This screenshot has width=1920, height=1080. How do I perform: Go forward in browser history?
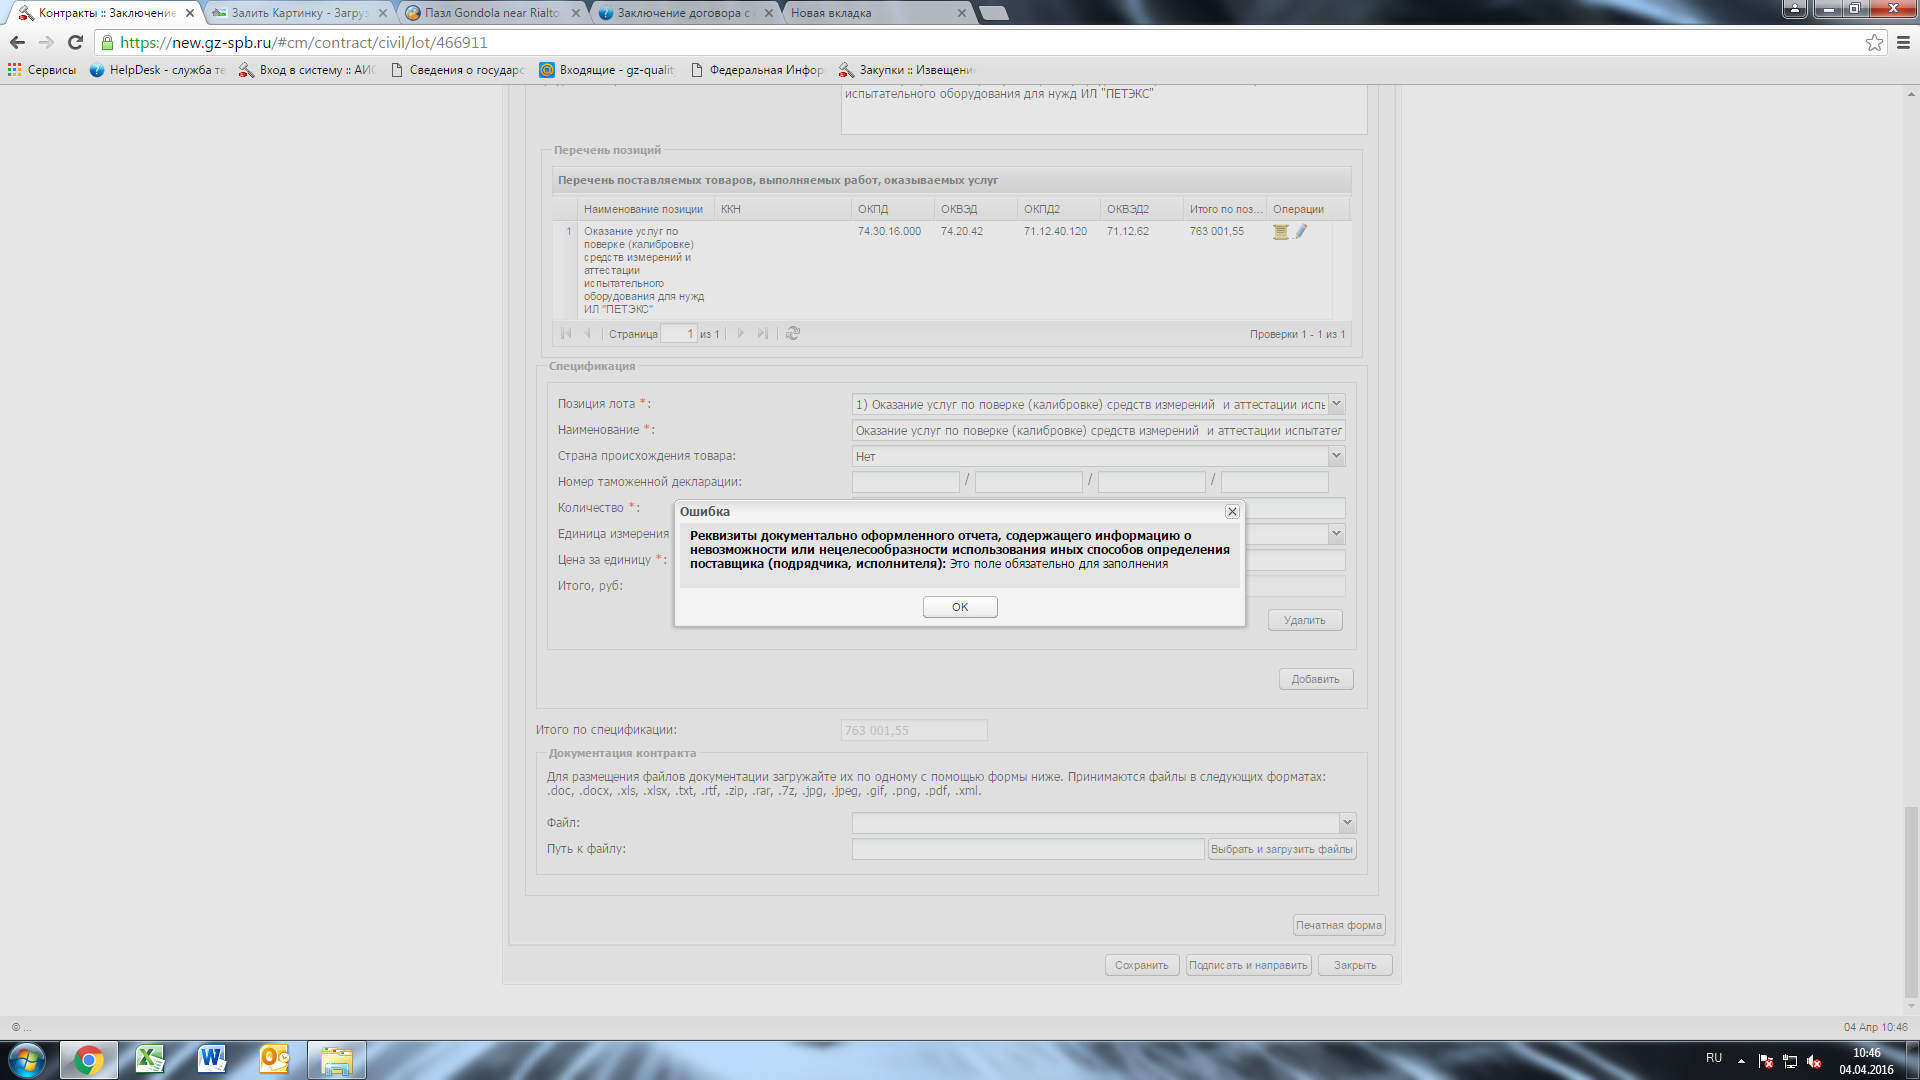click(46, 42)
